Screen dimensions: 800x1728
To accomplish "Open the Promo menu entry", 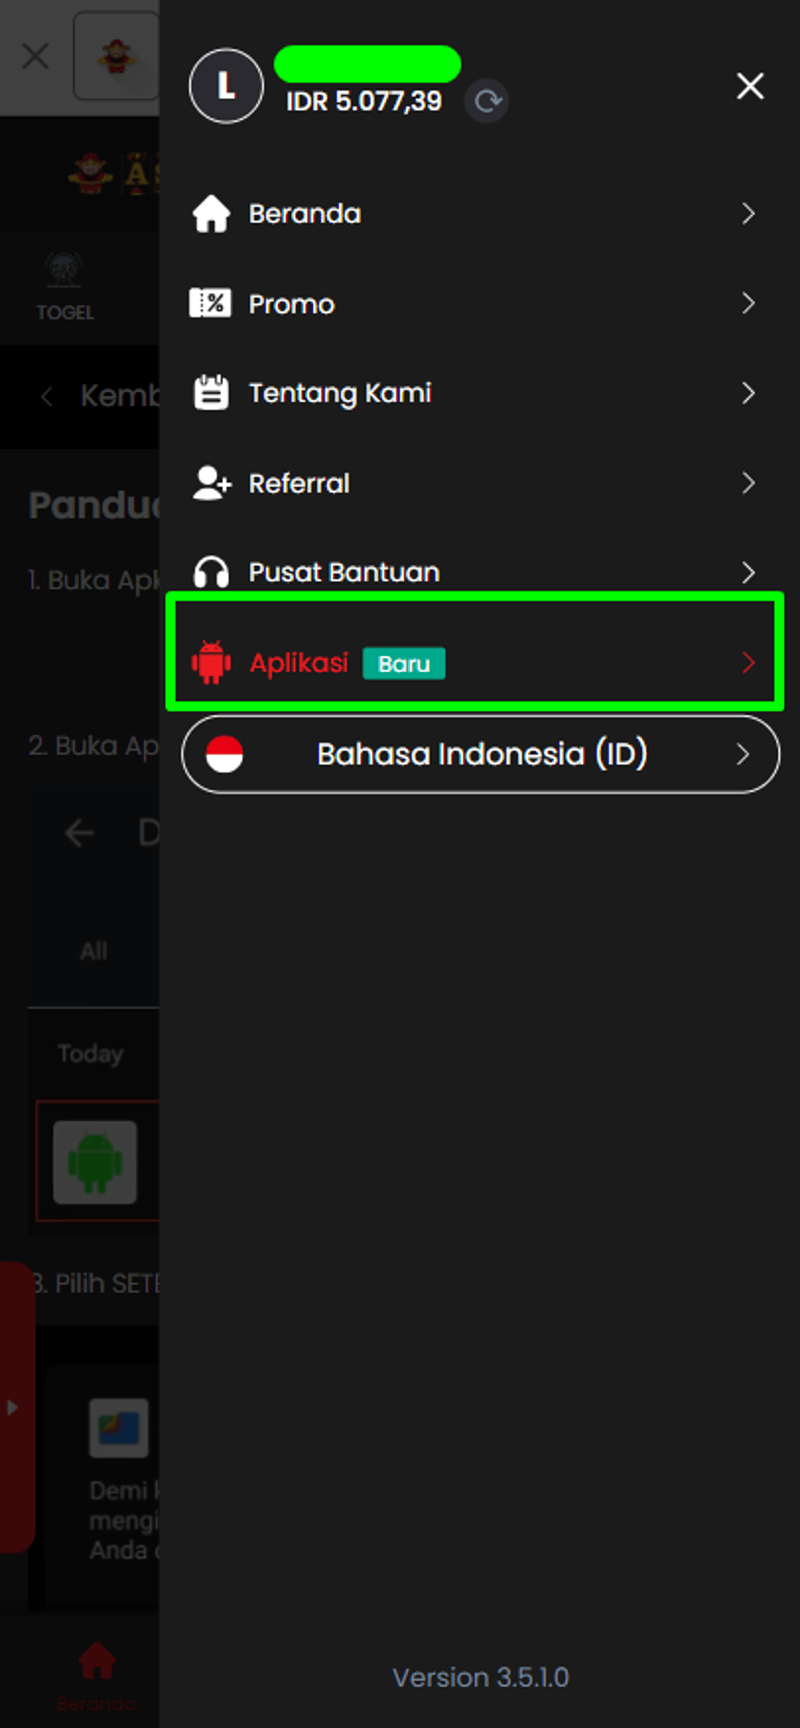I will [x=291, y=303].
